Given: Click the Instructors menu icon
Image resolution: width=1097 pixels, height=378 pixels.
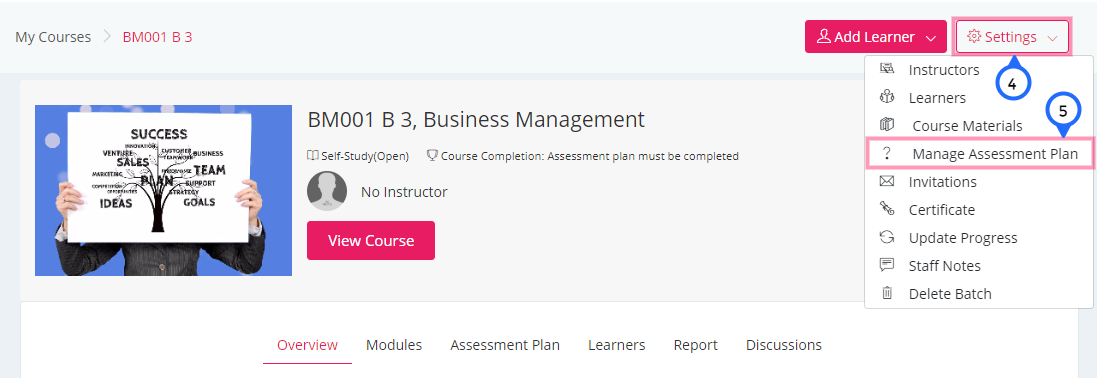Looking at the screenshot, I should [886, 69].
